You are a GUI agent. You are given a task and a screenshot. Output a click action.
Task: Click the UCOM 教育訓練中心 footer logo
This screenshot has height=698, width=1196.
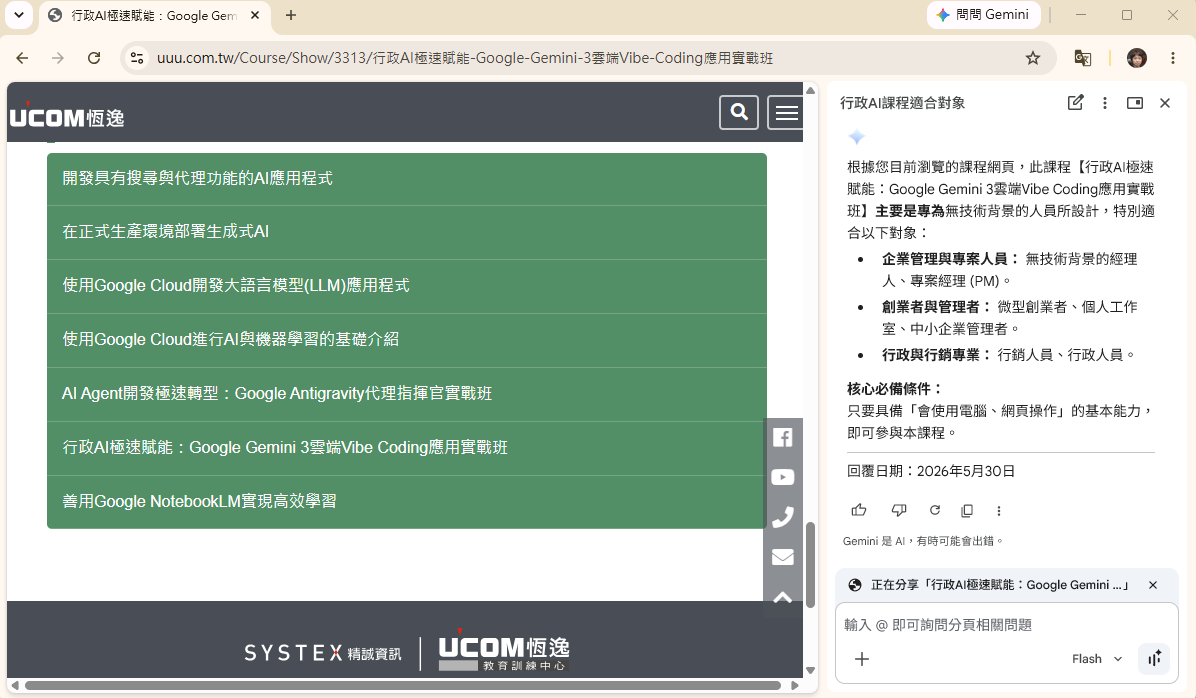click(x=504, y=653)
